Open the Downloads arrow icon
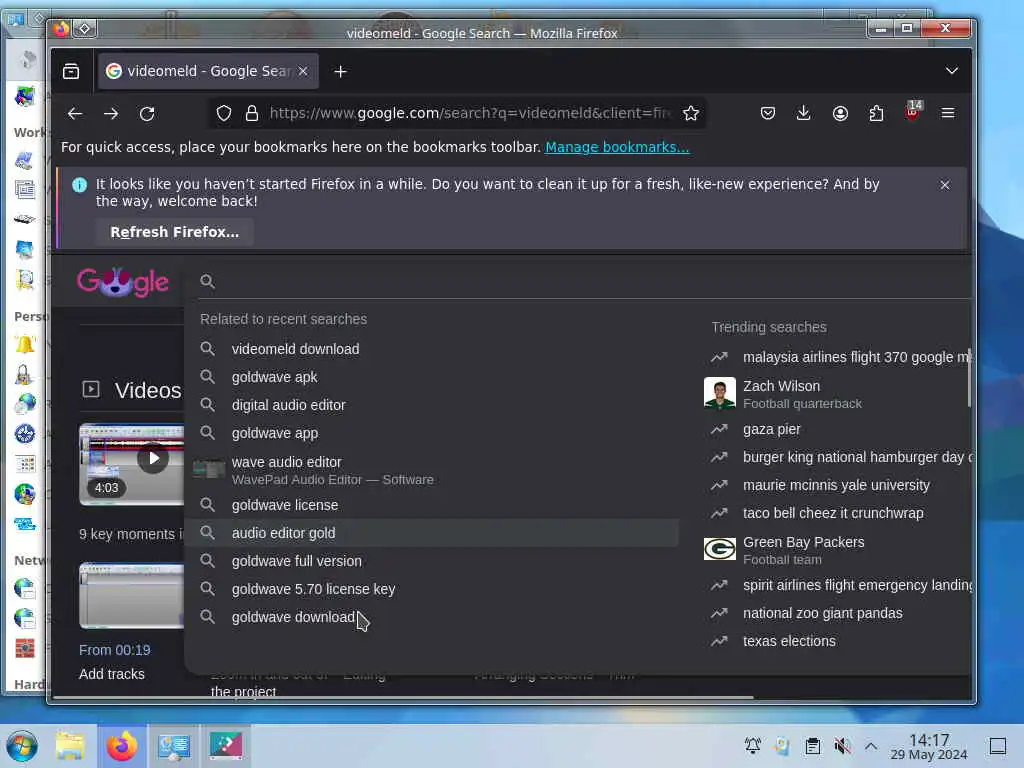The width and height of the screenshot is (1024, 768). (x=803, y=114)
